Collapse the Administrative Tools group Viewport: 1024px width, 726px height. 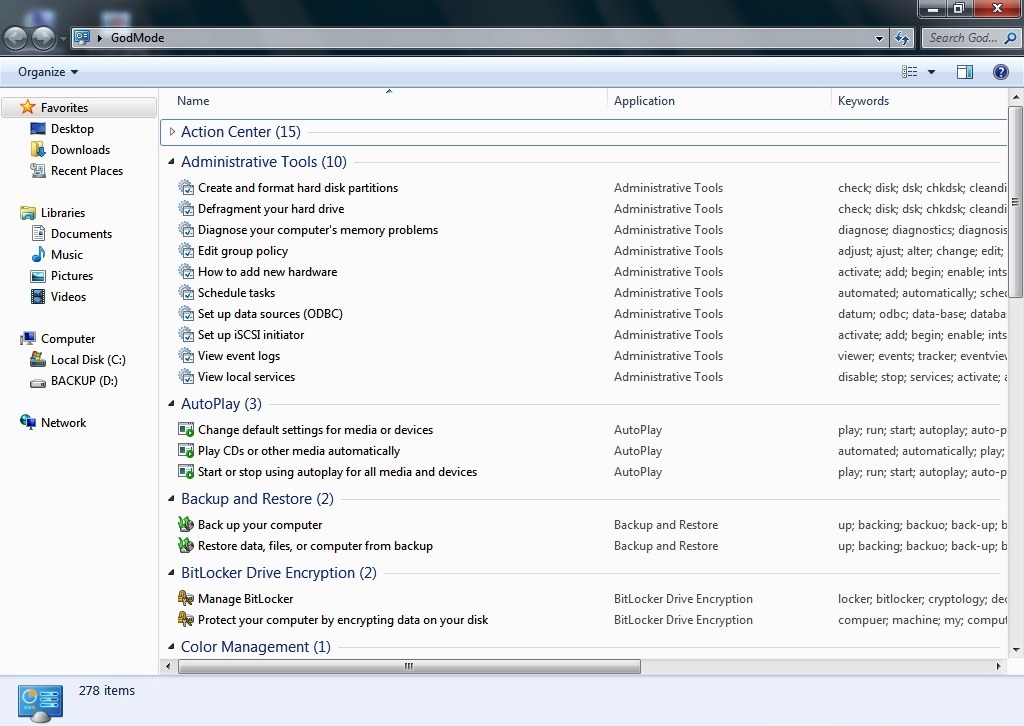172,162
